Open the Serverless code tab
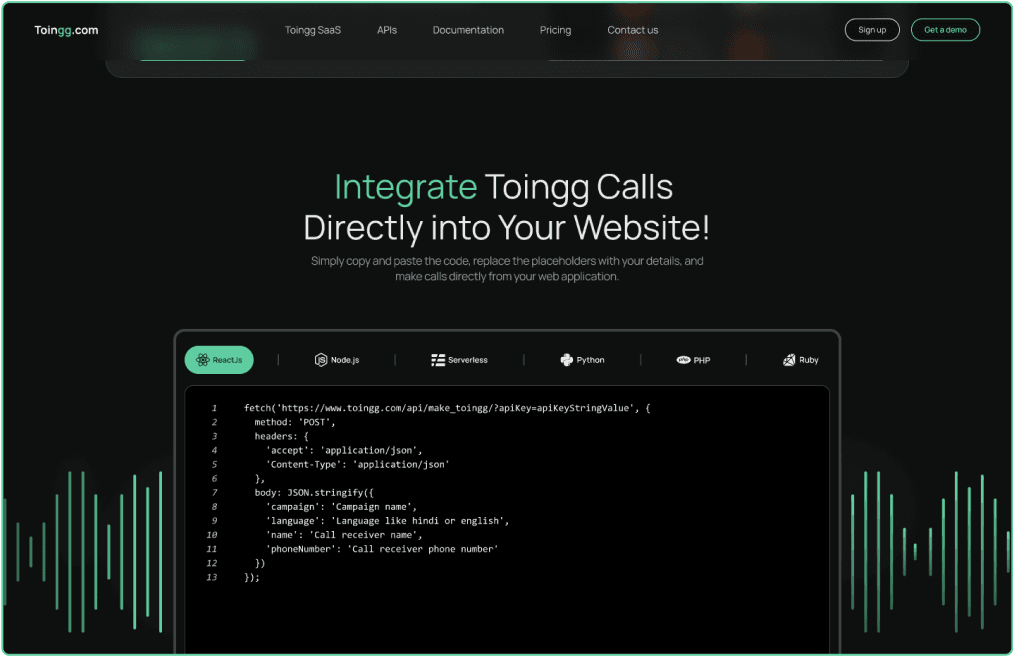Viewport: 1013px width, 656px height. pos(459,360)
